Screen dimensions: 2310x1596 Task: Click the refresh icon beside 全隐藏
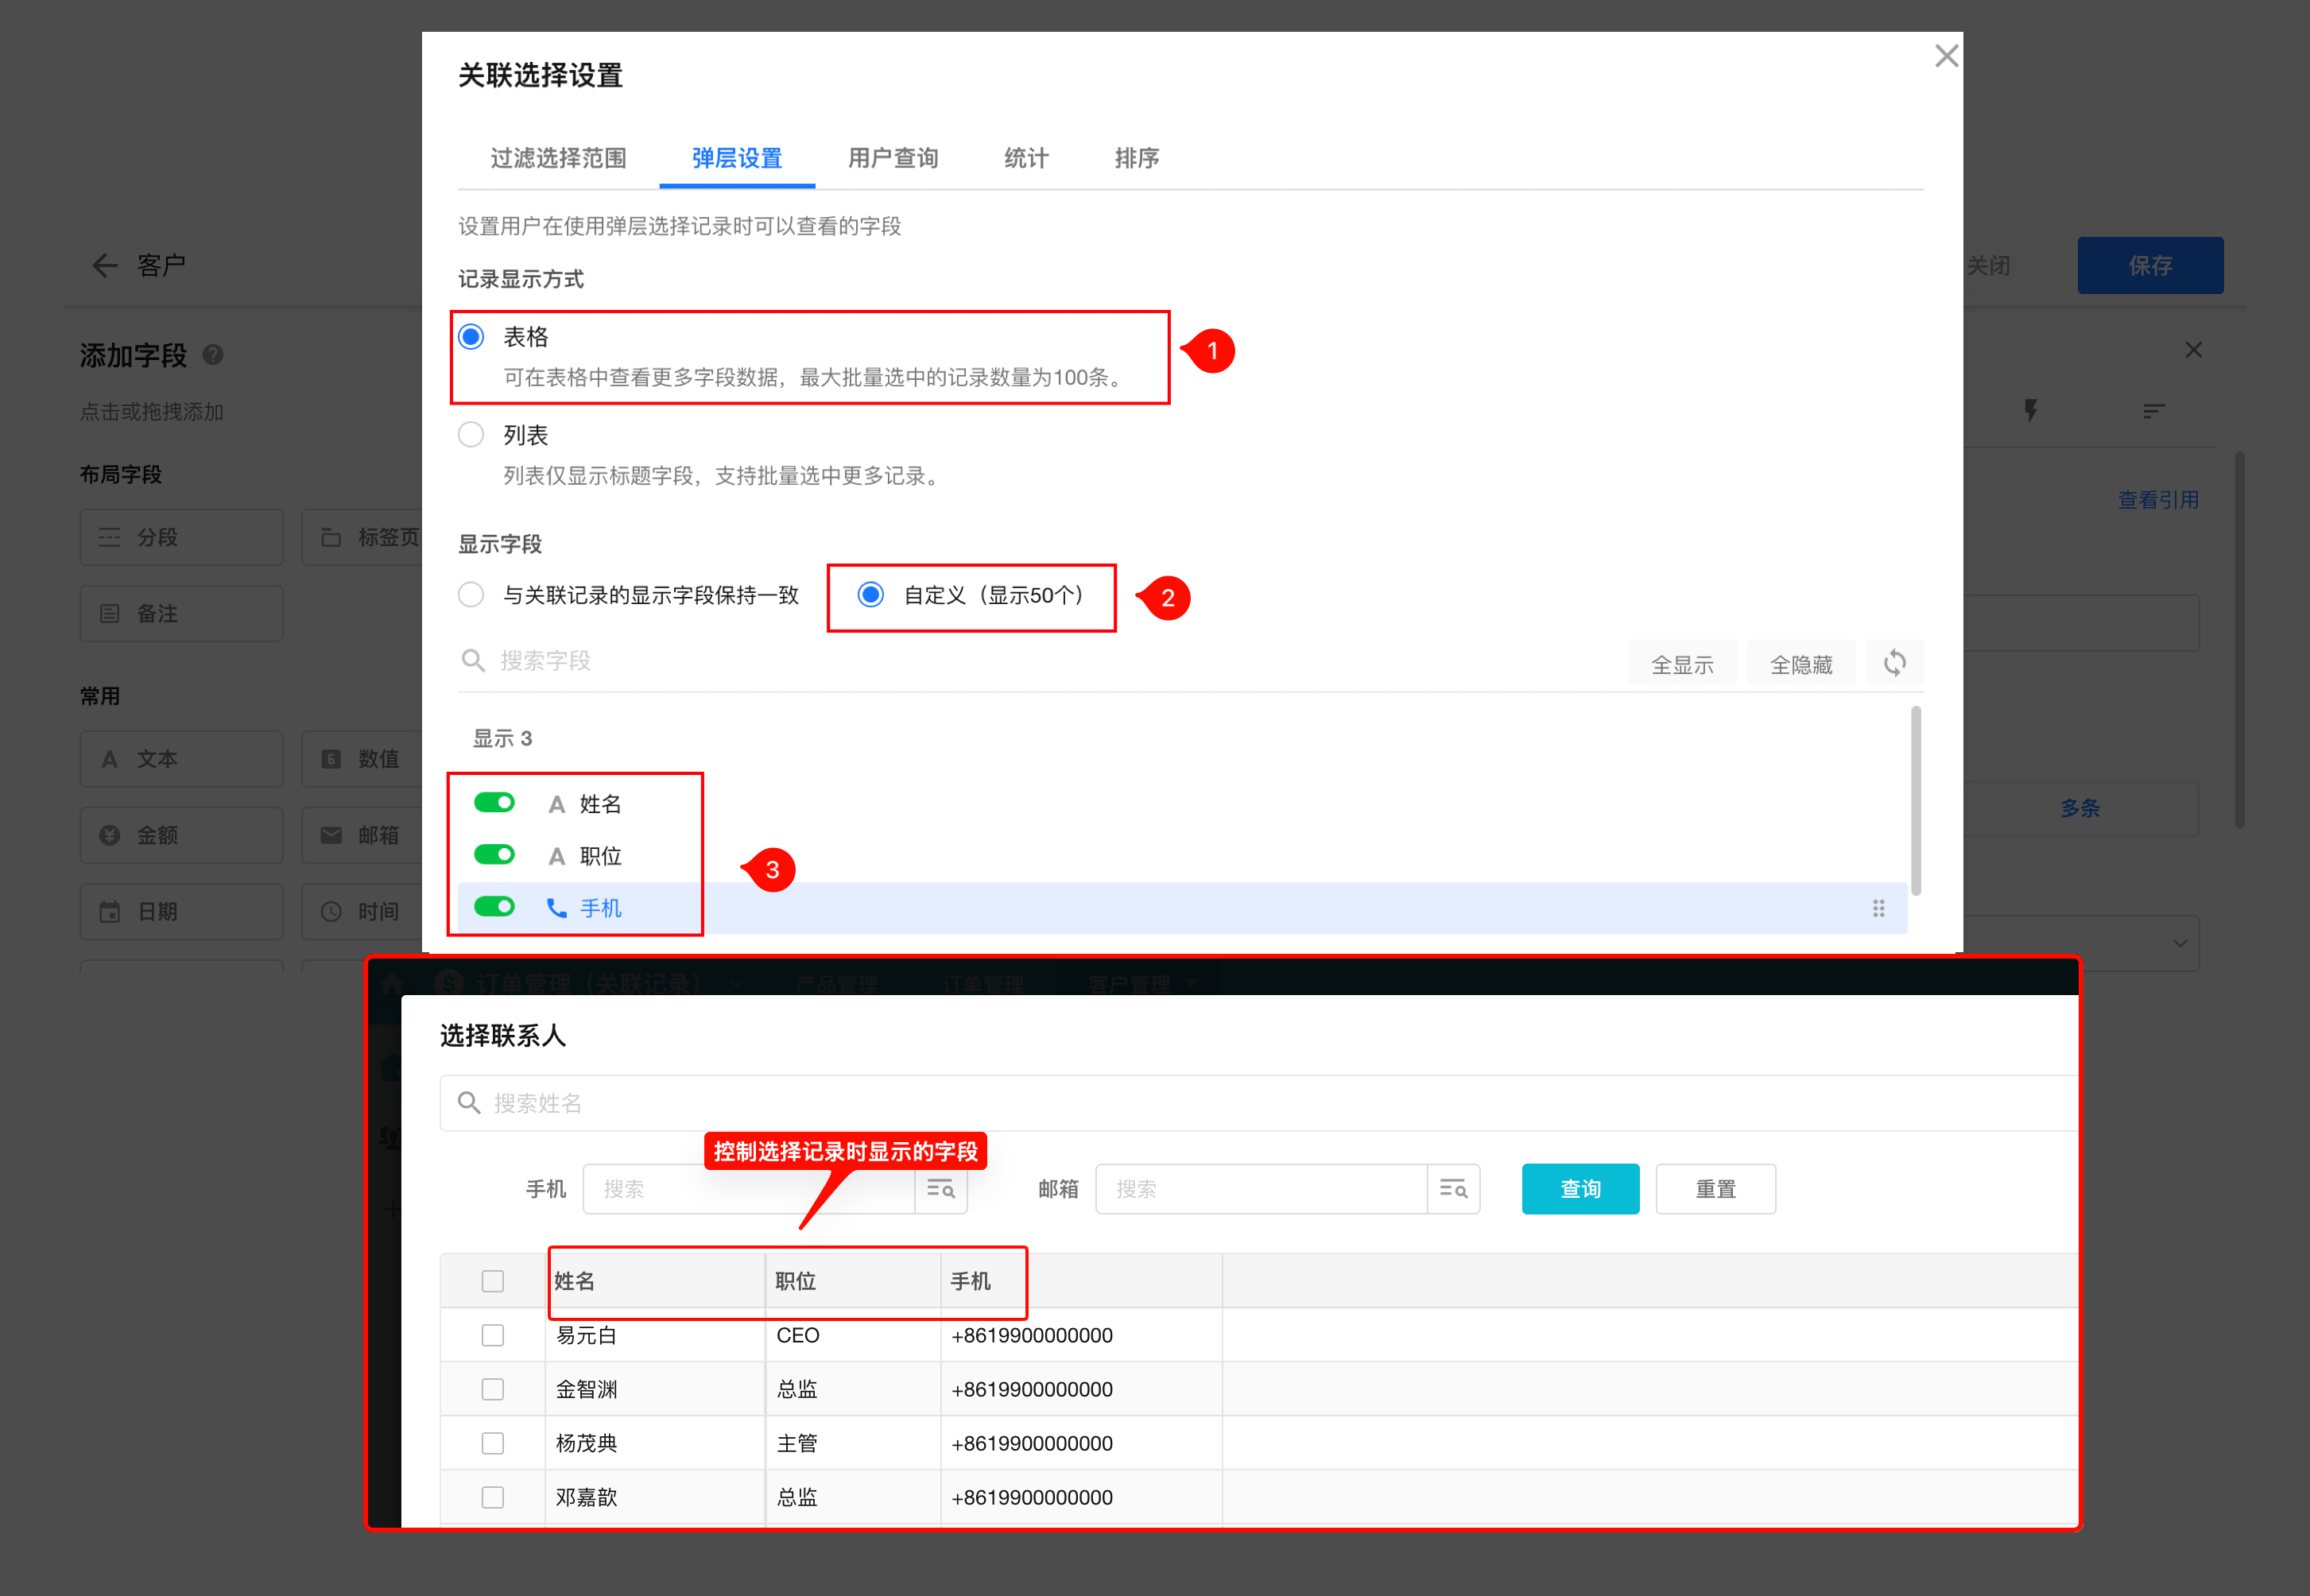(1894, 663)
